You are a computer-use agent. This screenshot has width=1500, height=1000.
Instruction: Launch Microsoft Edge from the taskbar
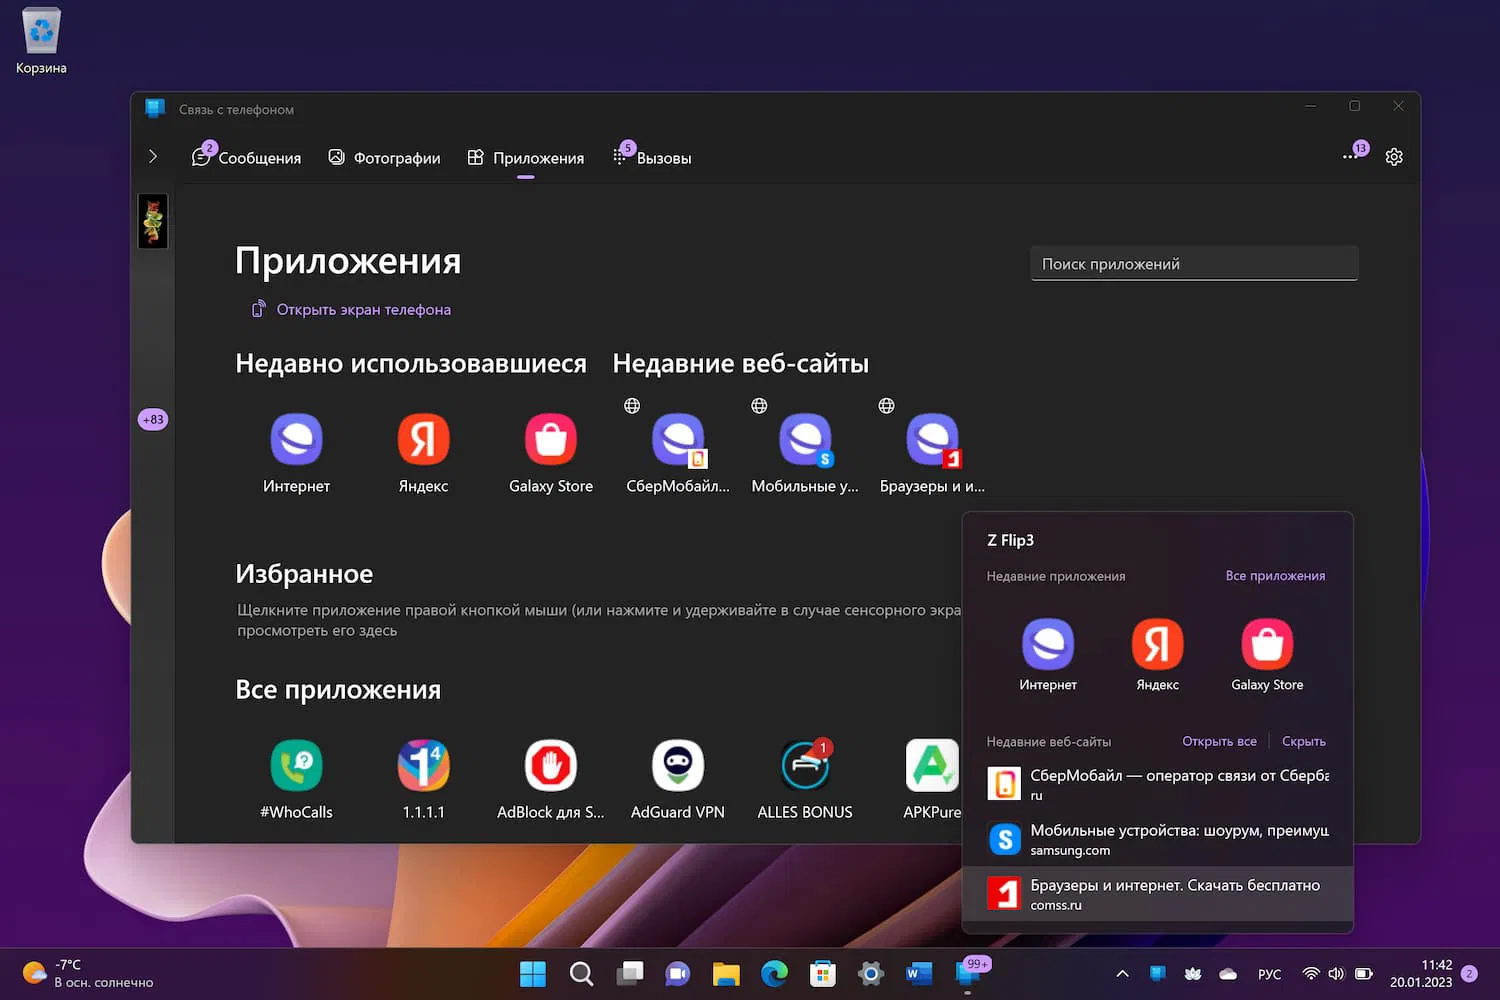[x=774, y=973]
